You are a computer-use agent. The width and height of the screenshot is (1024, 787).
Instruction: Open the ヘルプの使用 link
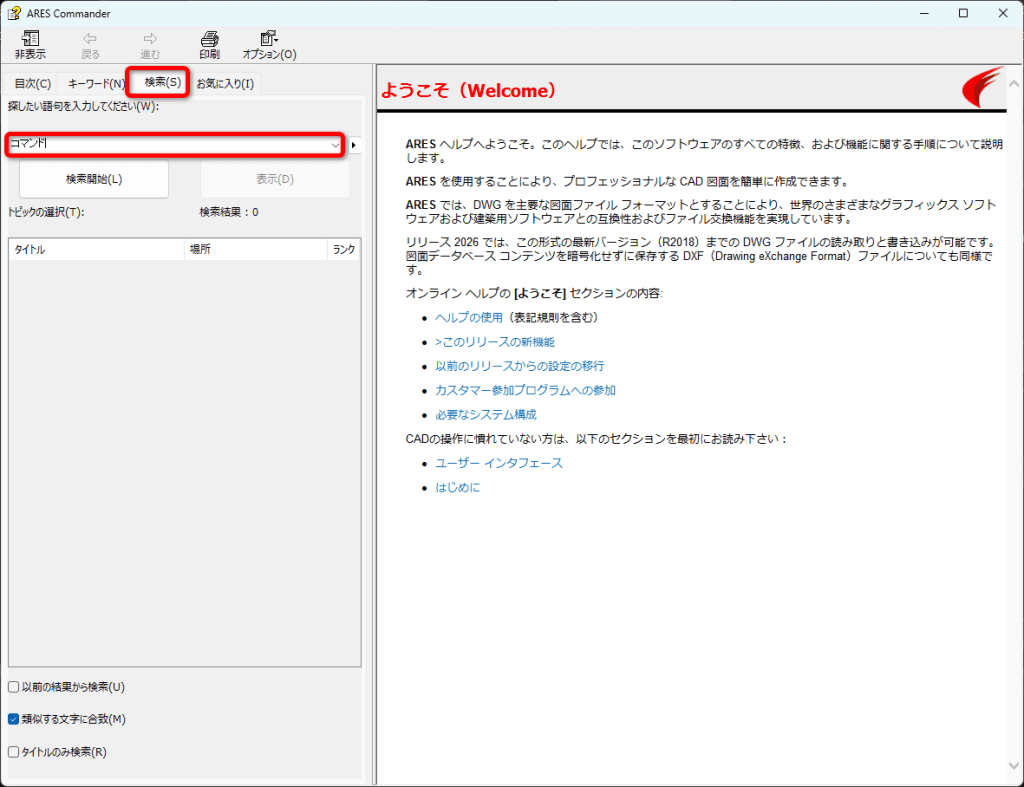pyautogui.click(x=469, y=317)
